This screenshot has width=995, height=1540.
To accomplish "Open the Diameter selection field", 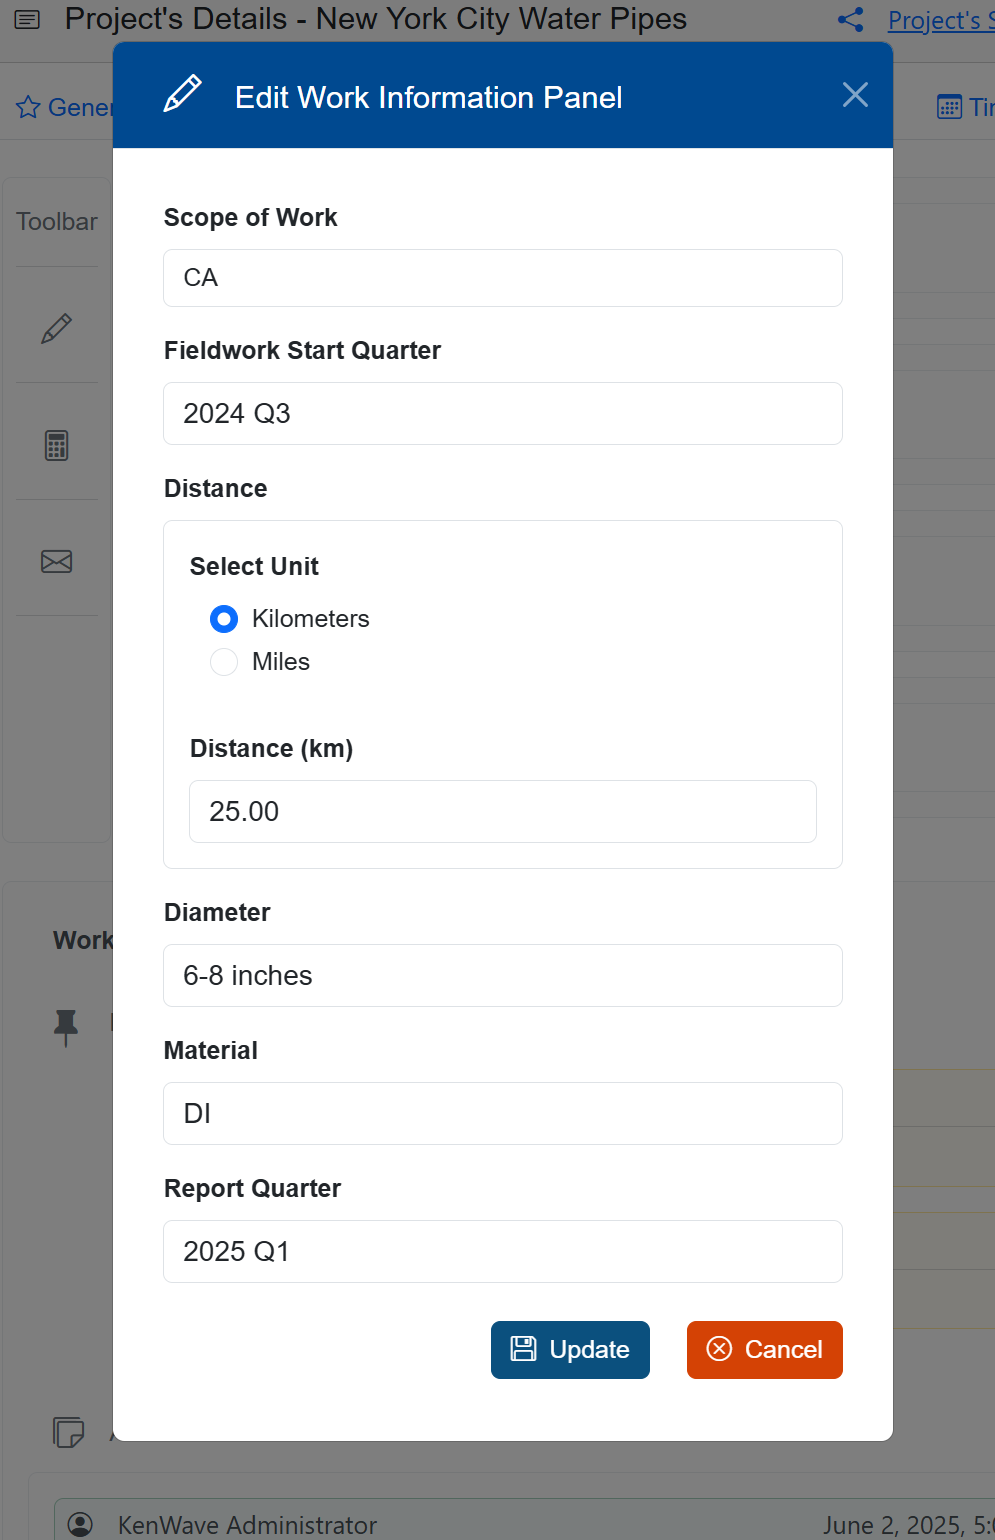I will click(502, 975).
